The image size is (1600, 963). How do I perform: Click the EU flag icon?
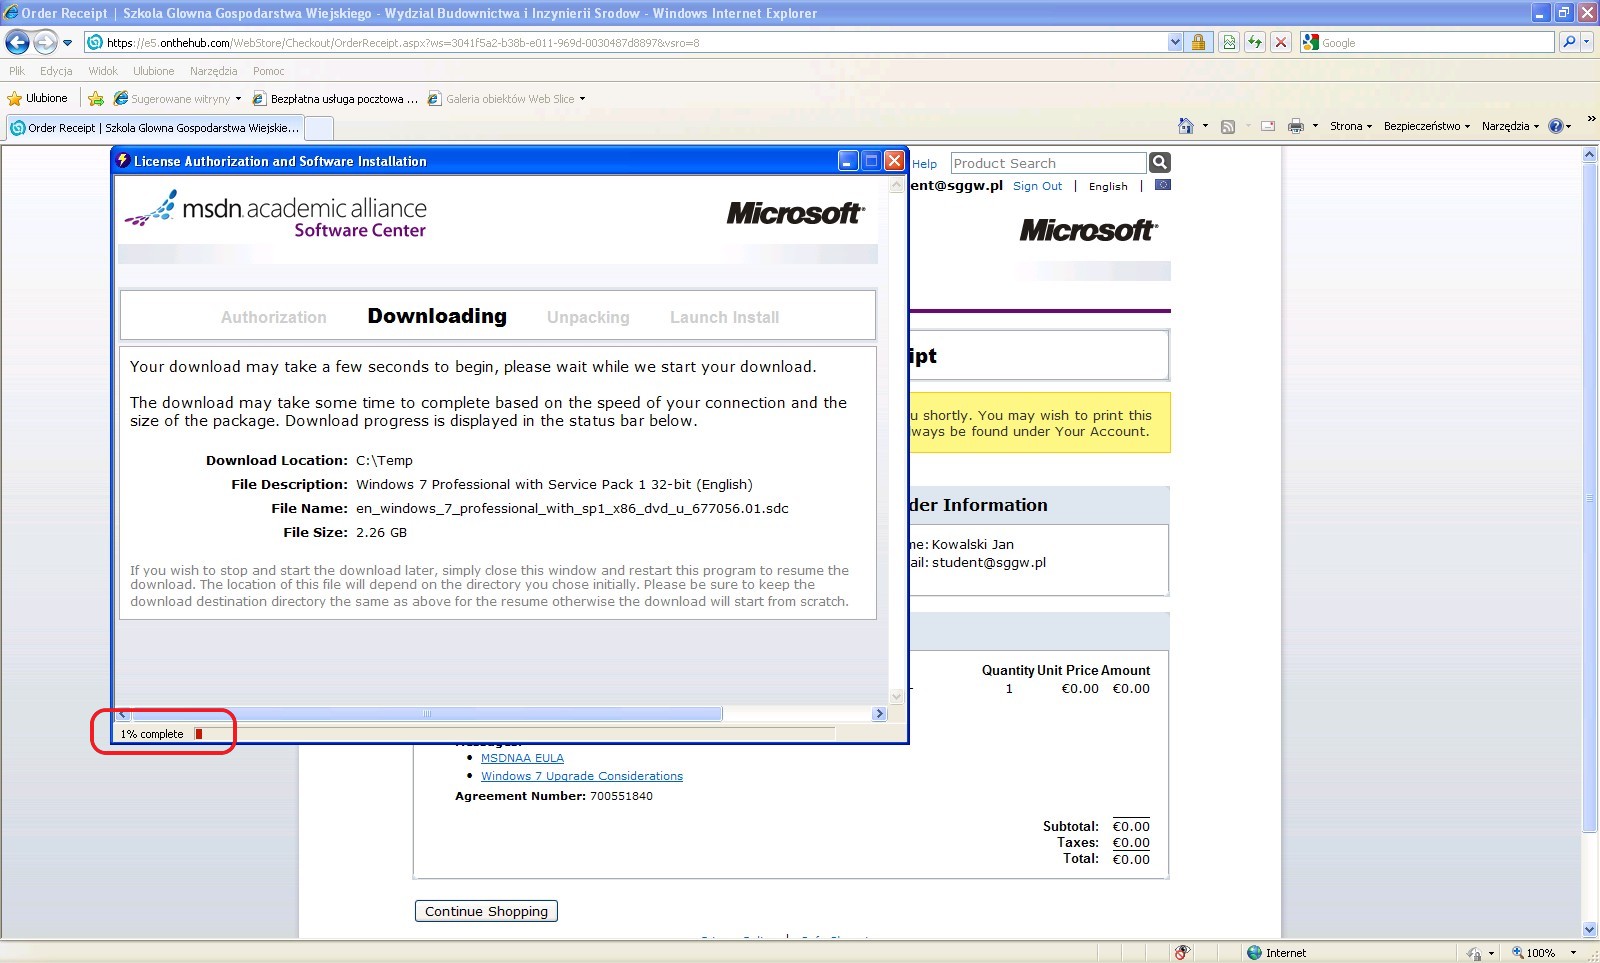click(x=1162, y=185)
